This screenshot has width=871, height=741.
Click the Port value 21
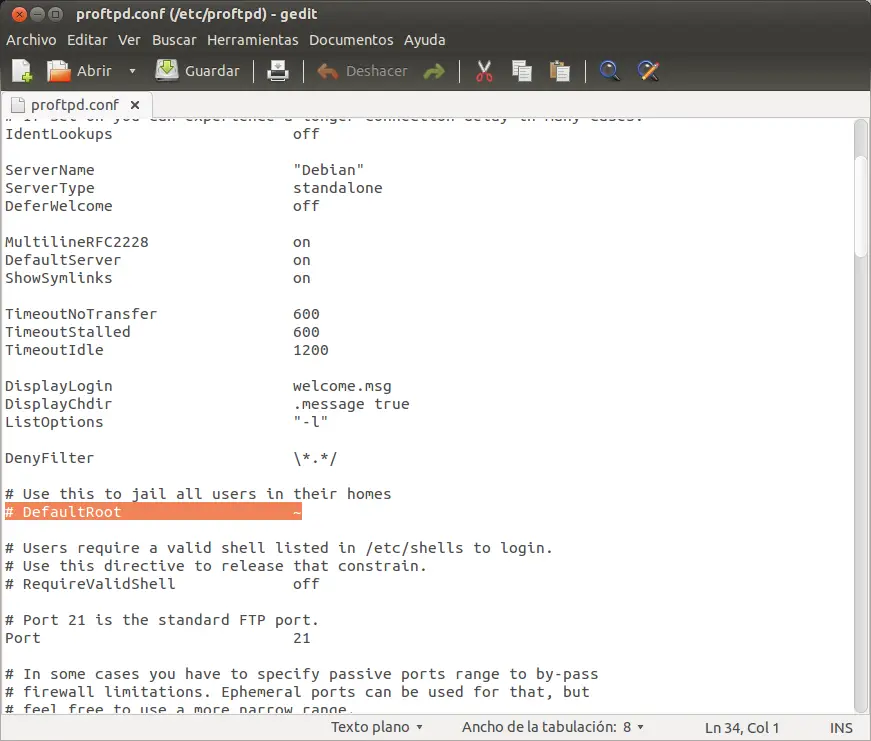[302, 638]
